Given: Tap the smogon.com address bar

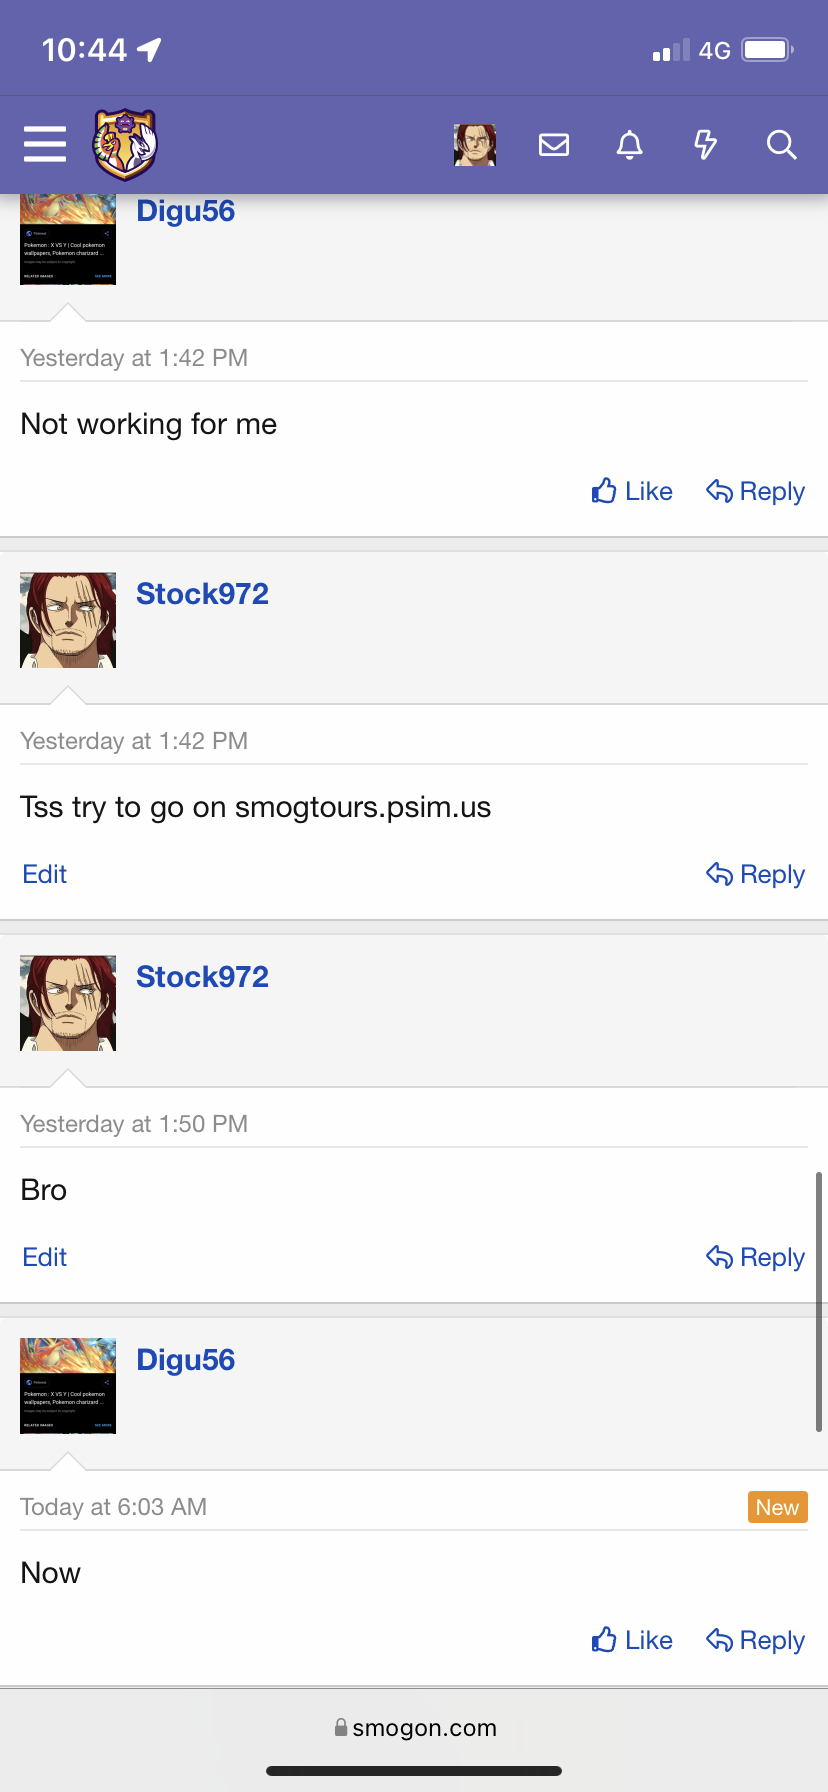Looking at the screenshot, I should [x=414, y=1728].
